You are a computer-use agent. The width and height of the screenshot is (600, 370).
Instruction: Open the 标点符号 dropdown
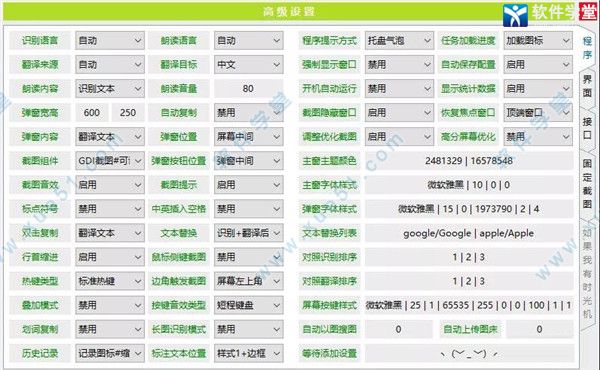110,209
